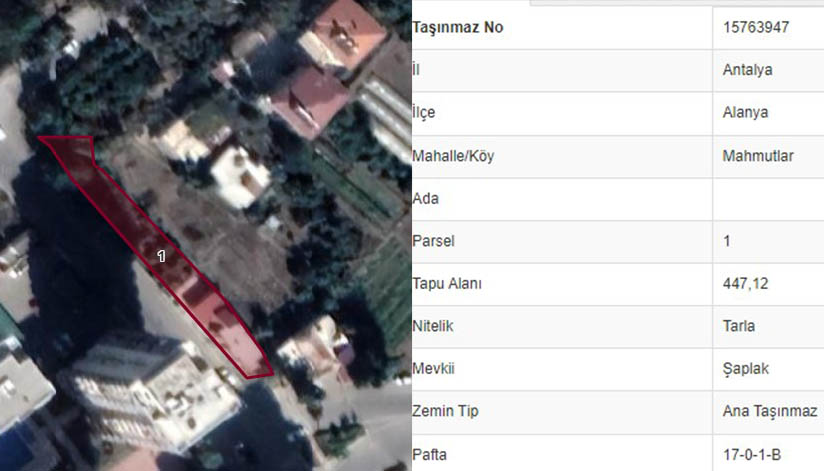
Task: Click the Antalya value in the İl row
Action: [747, 70]
